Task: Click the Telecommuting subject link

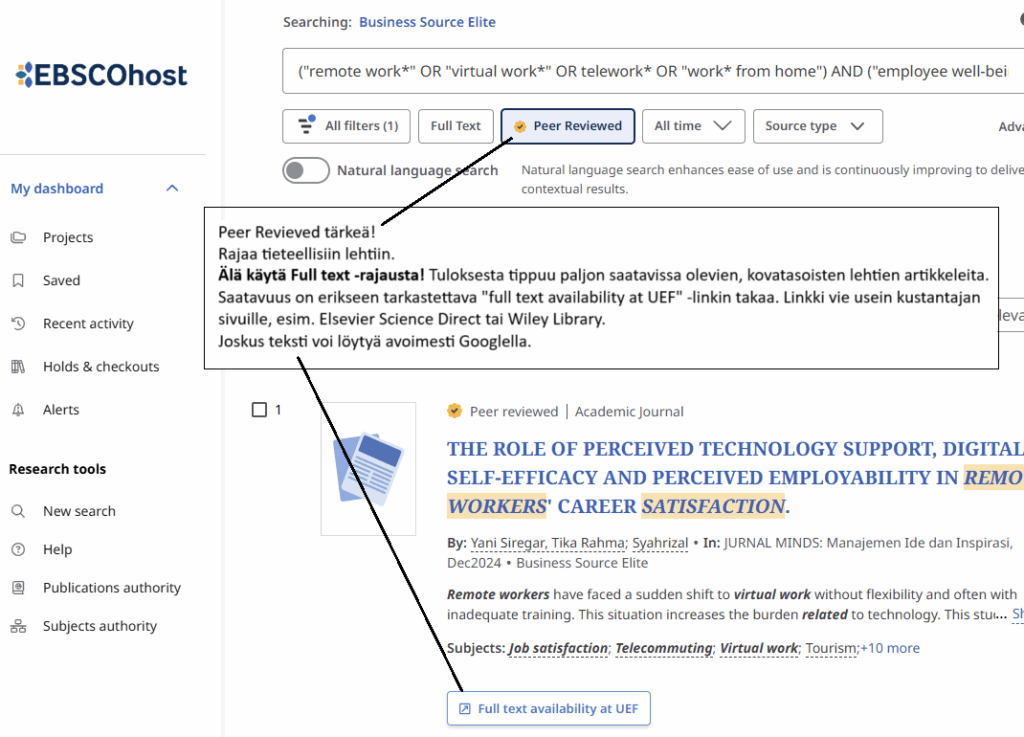Action: [664, 648]
